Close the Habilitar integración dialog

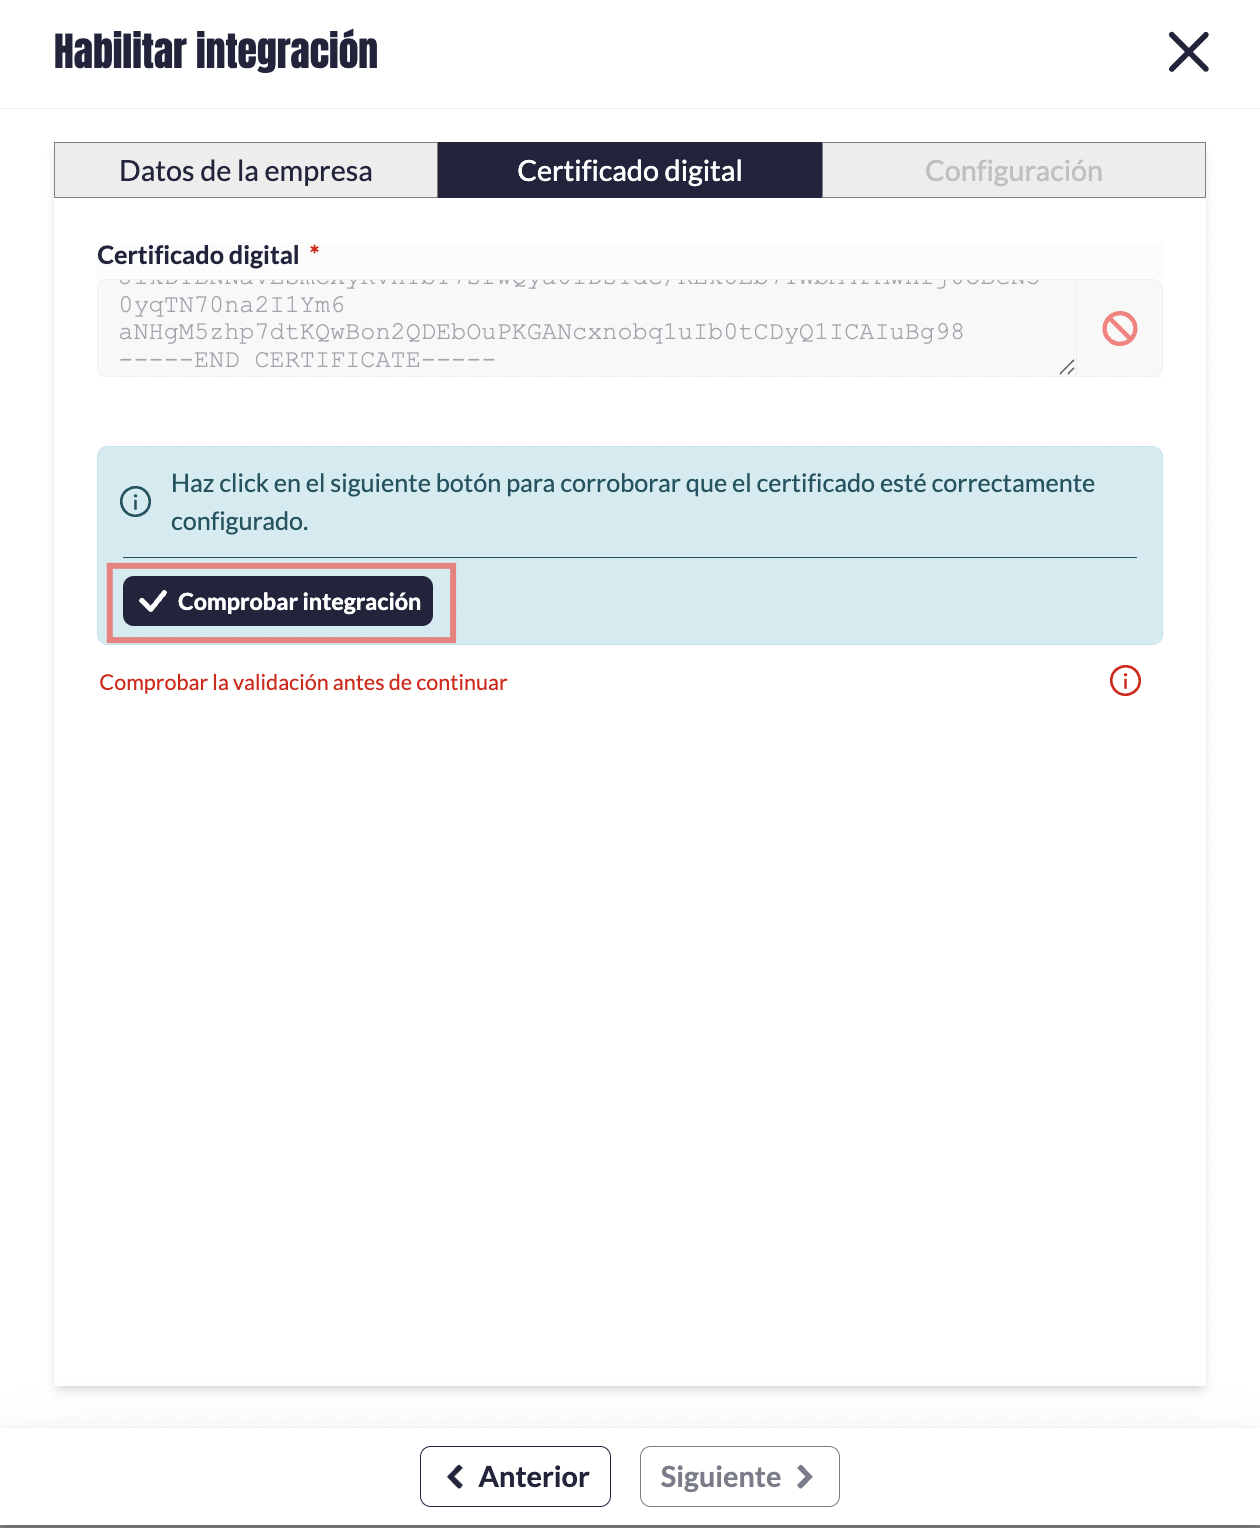pos(1188,52)
